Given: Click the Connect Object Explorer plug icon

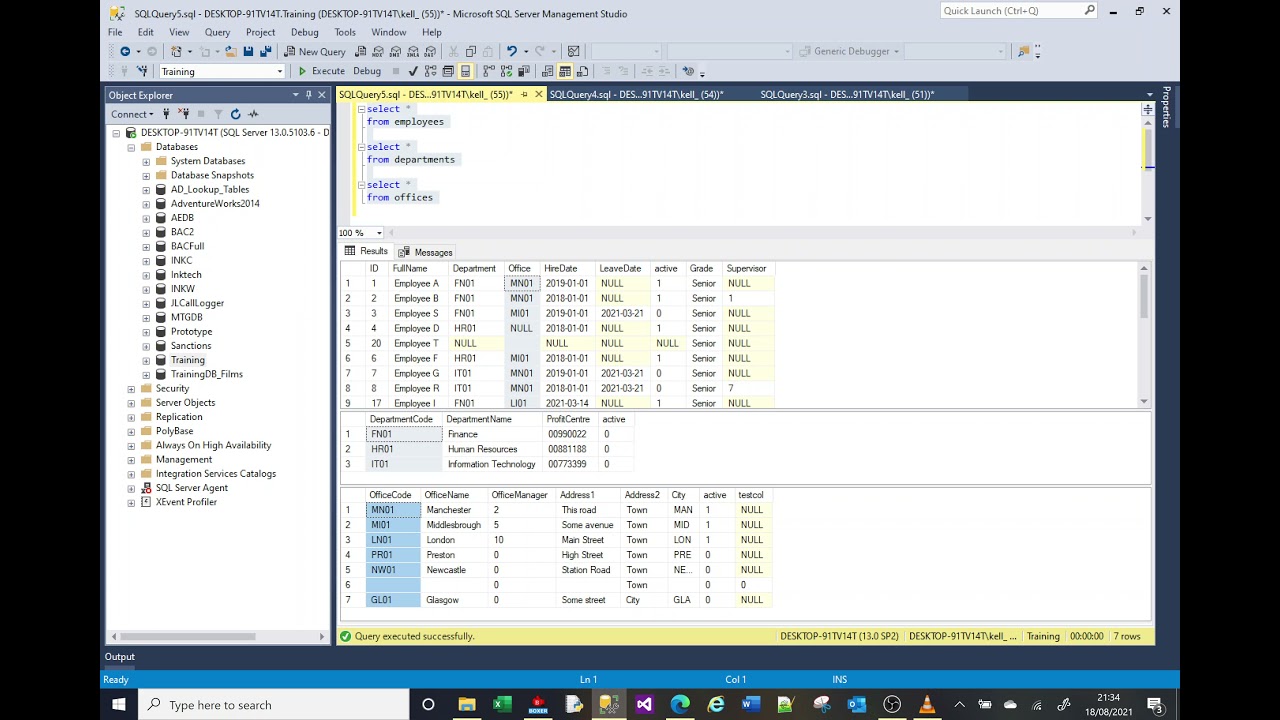Looking at the screenshot, I should [166, 114].
